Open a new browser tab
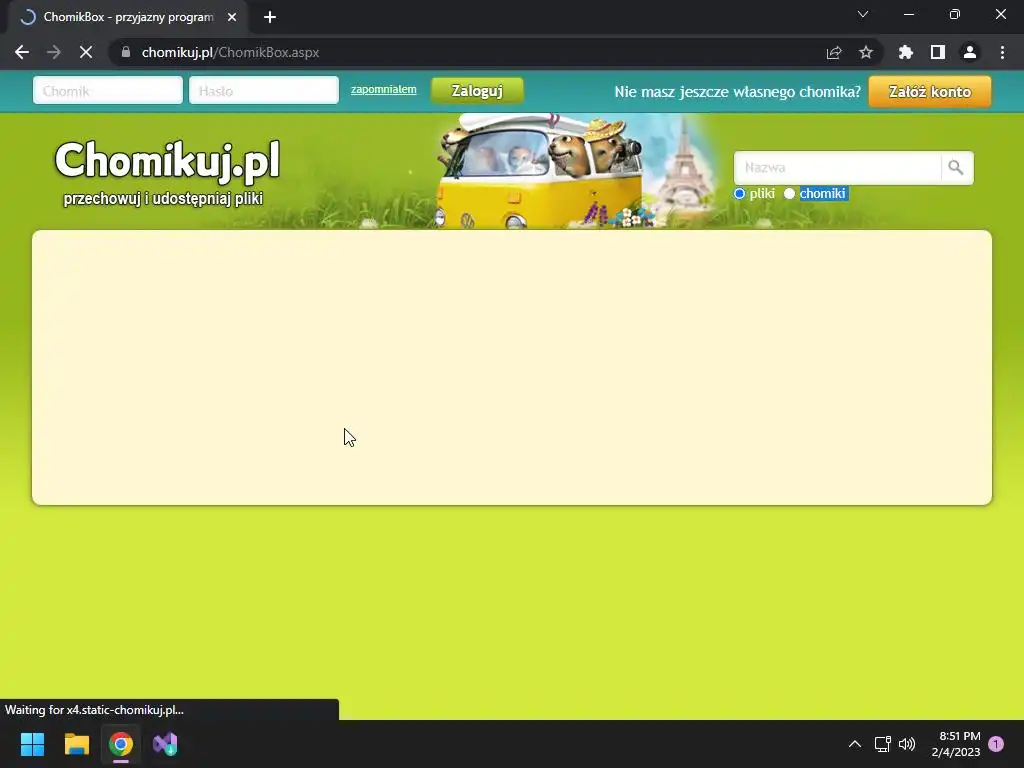This screenshot has height=768, width=1024. 270,18
